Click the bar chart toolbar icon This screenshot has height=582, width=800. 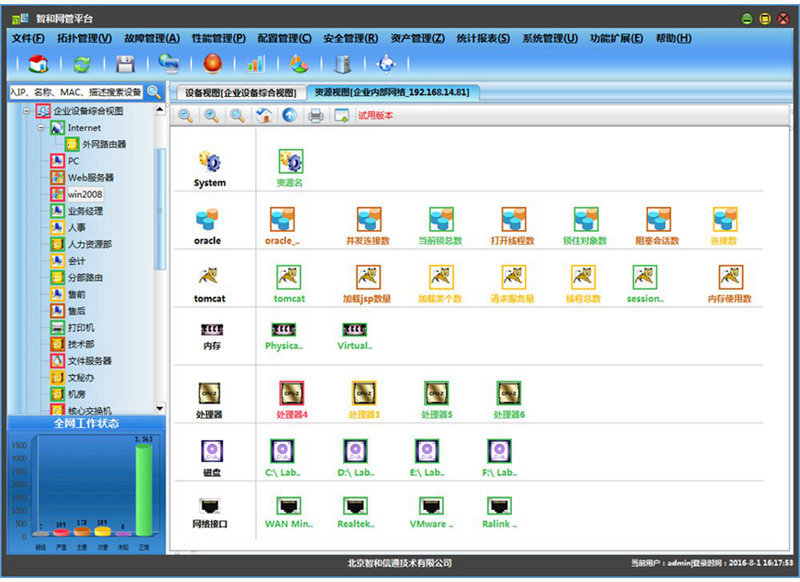(x=256, y=64)
